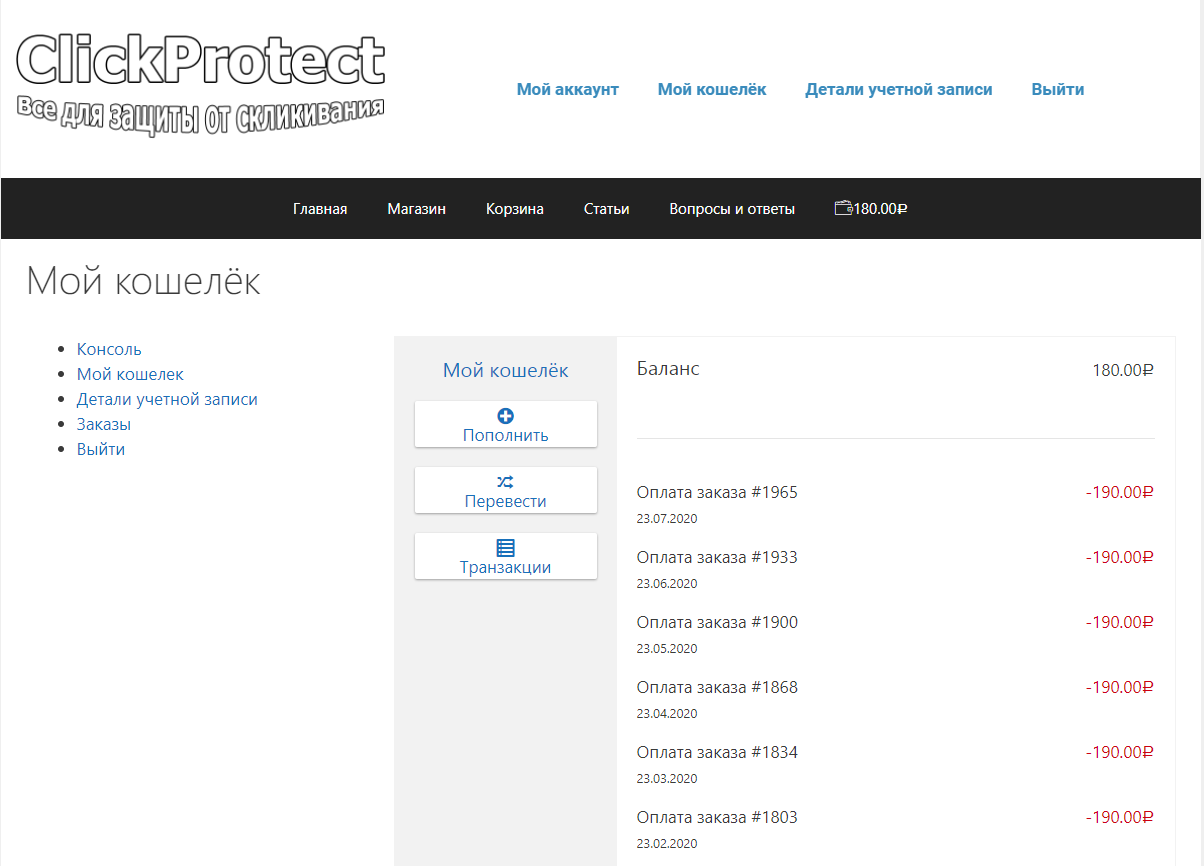Click the Мой кошелёк page title

pos(143,281)
